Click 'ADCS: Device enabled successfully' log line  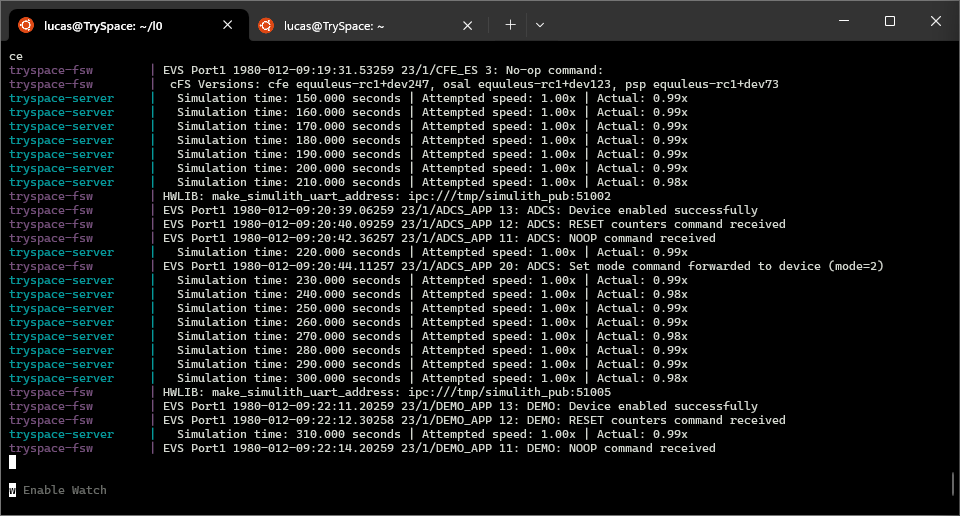click(460, 210)
